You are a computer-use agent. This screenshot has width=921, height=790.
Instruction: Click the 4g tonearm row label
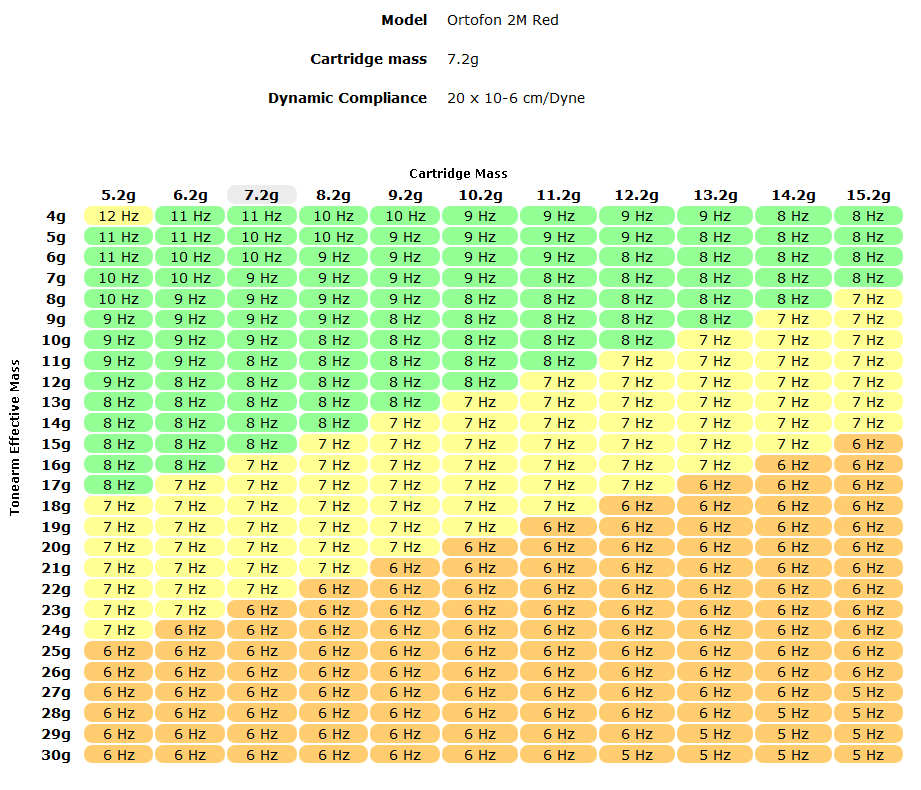(x=56, y=216)
